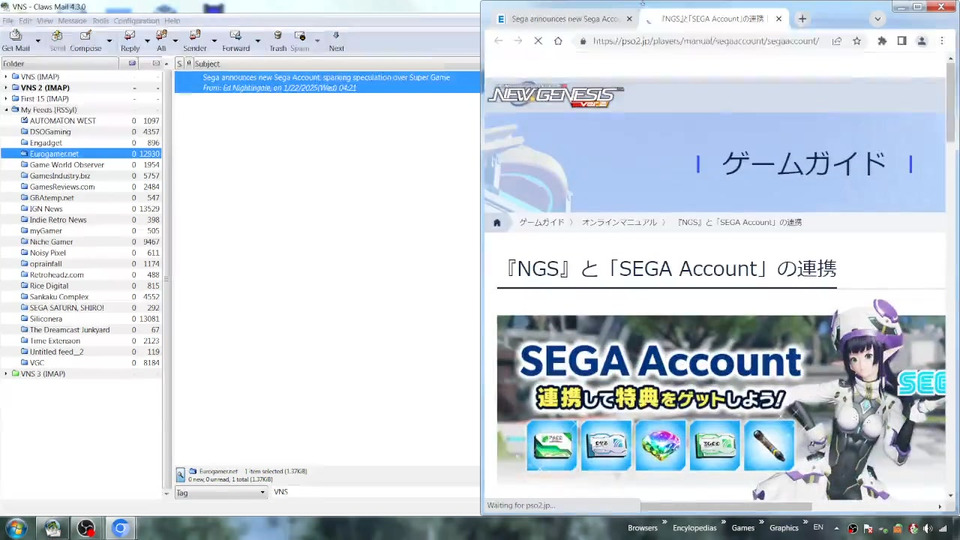Click Chrome icon in taskbar

click(x=120, y=528)
